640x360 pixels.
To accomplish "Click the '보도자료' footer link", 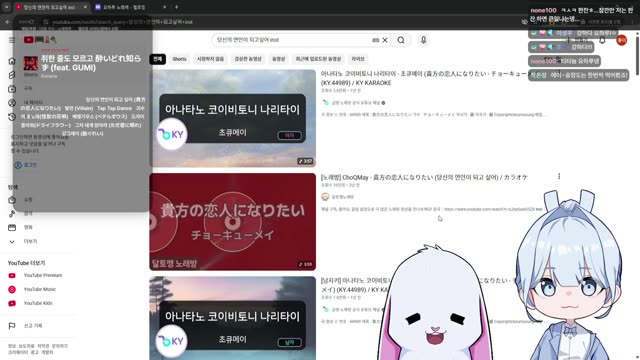I will pos(27,346).
